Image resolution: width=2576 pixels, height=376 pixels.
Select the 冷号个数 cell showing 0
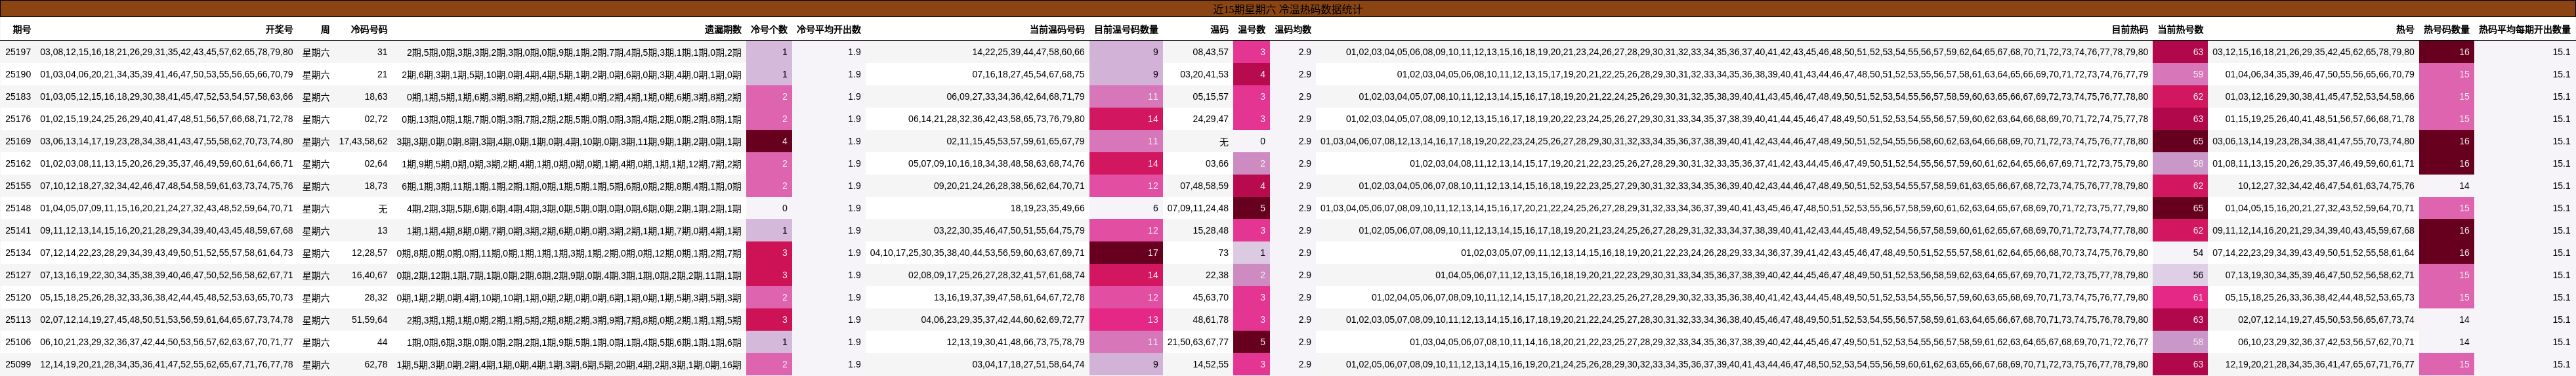click(768, 208)
